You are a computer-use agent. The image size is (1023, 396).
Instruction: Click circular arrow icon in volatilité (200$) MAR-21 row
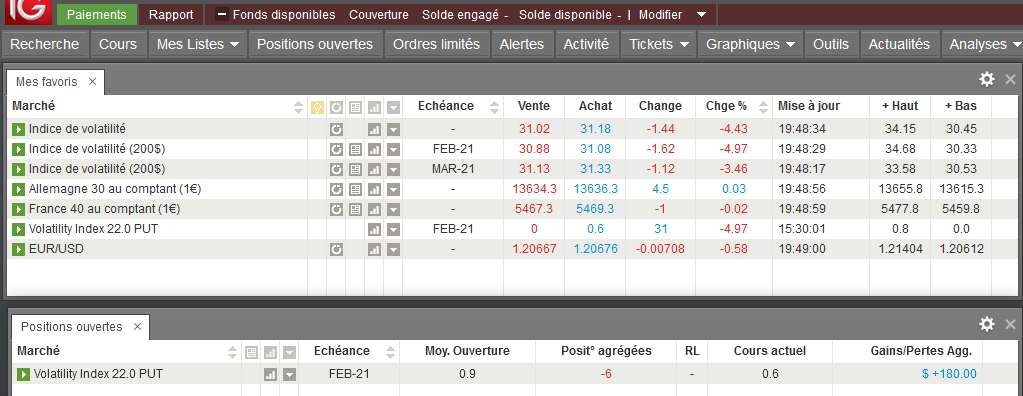tap(336, 170)
